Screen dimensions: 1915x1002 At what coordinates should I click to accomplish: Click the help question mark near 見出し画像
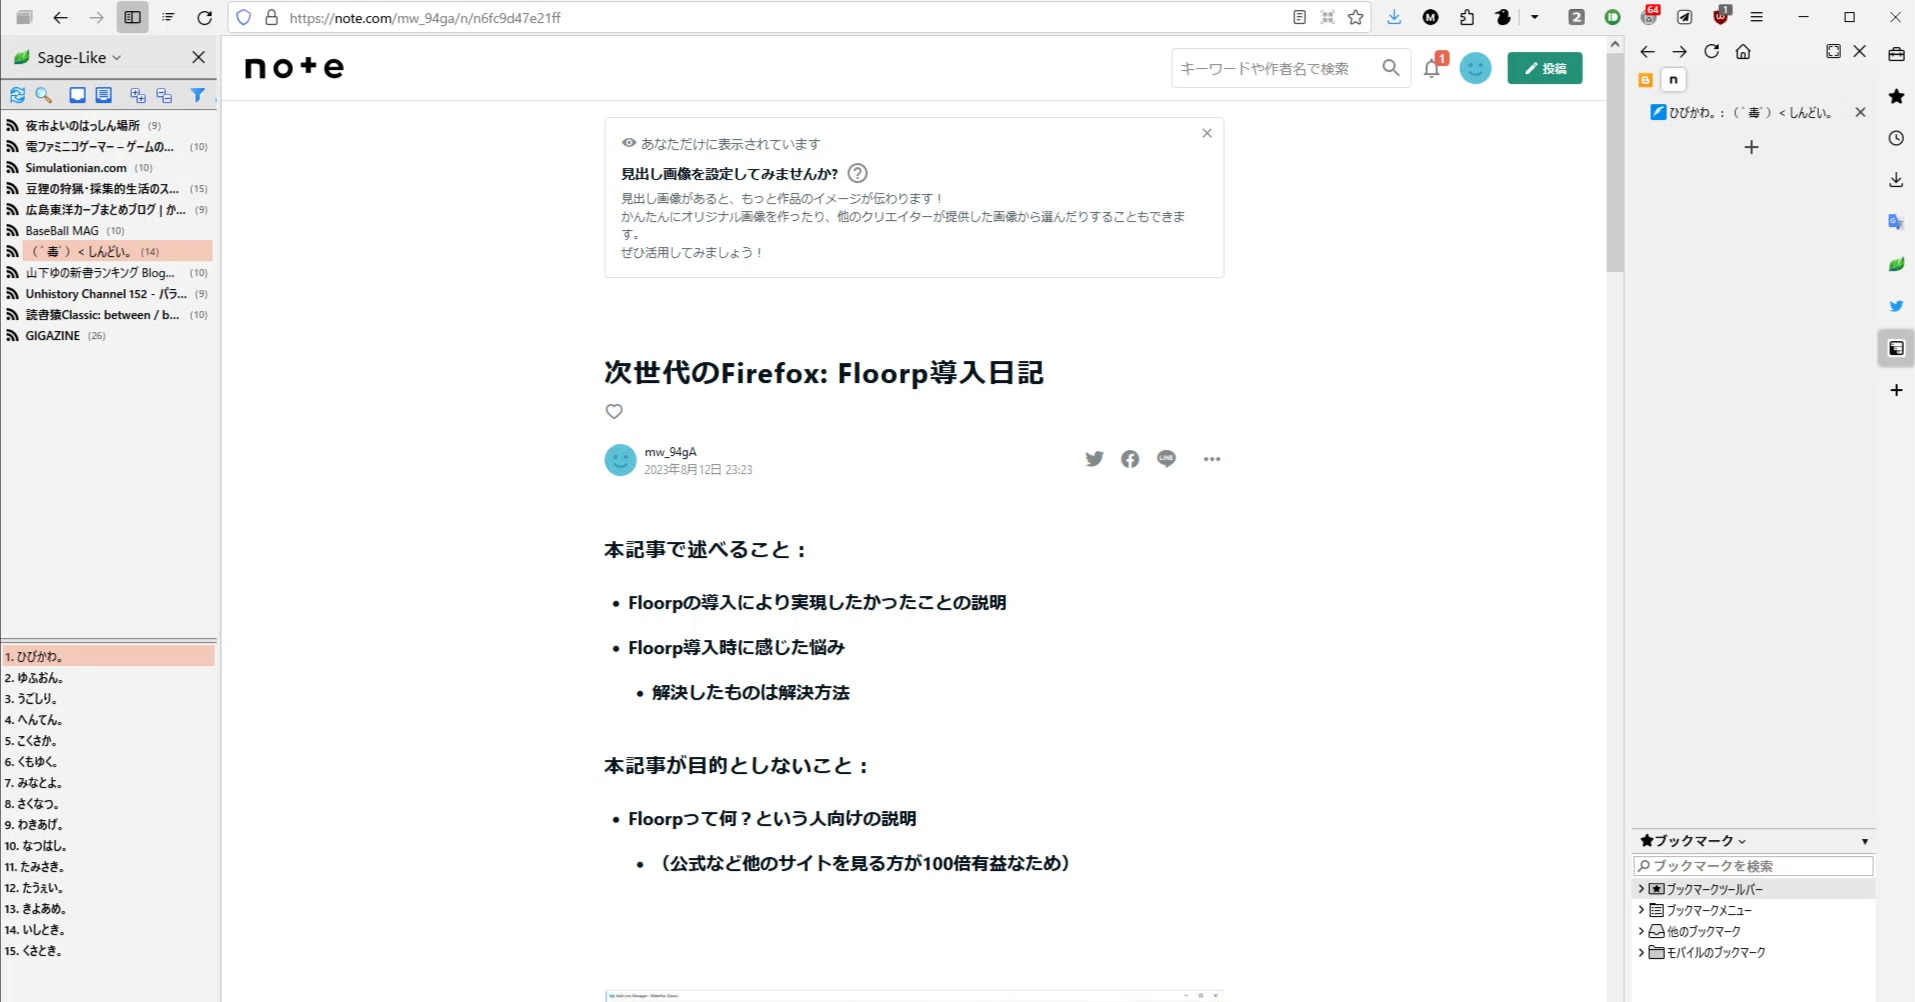857,173
